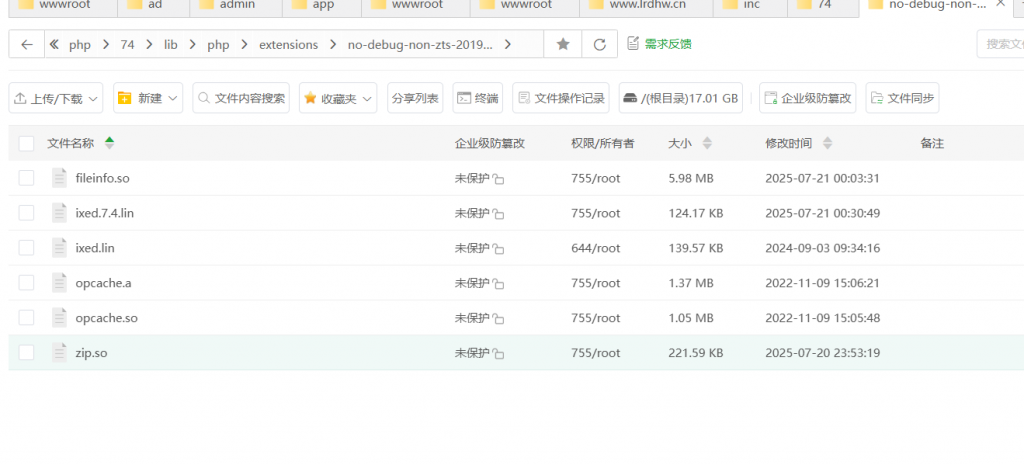The width and height of the screenshot is (1024, 465).
Task: Sort by 大小 column arrows
Action: click(707, 143)
